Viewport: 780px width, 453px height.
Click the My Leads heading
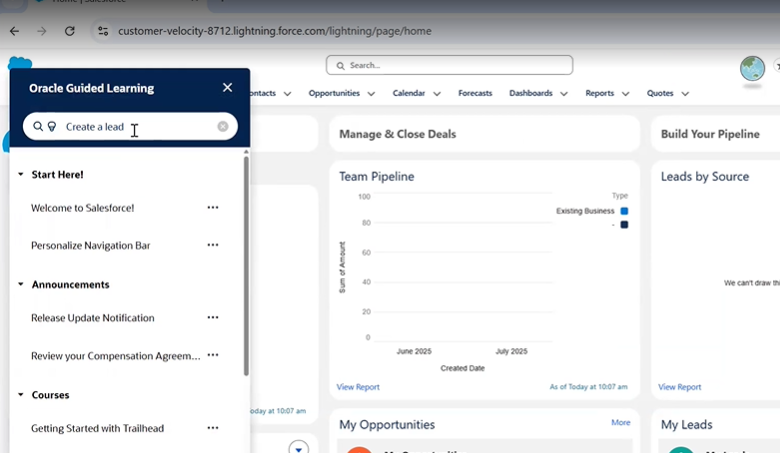tap(686, 425)
